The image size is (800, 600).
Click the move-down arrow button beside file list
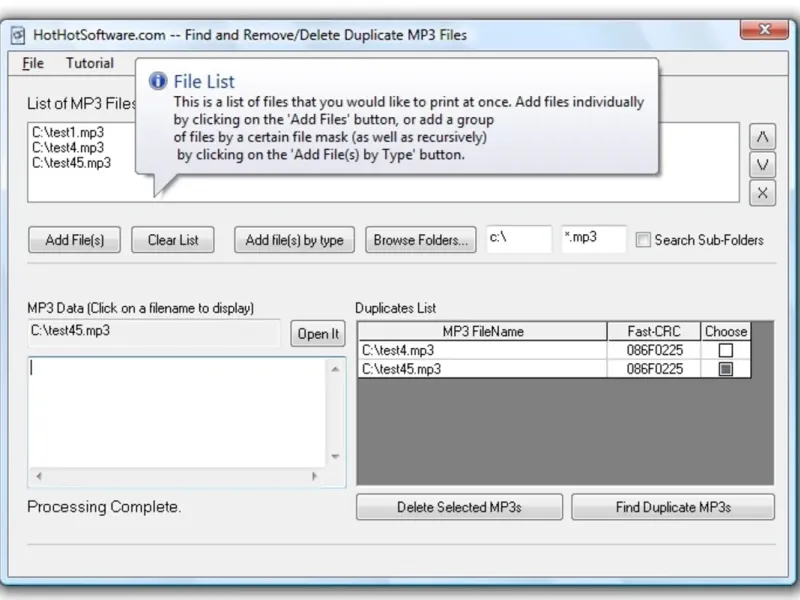pyautogui.click(x=762, y=165)
